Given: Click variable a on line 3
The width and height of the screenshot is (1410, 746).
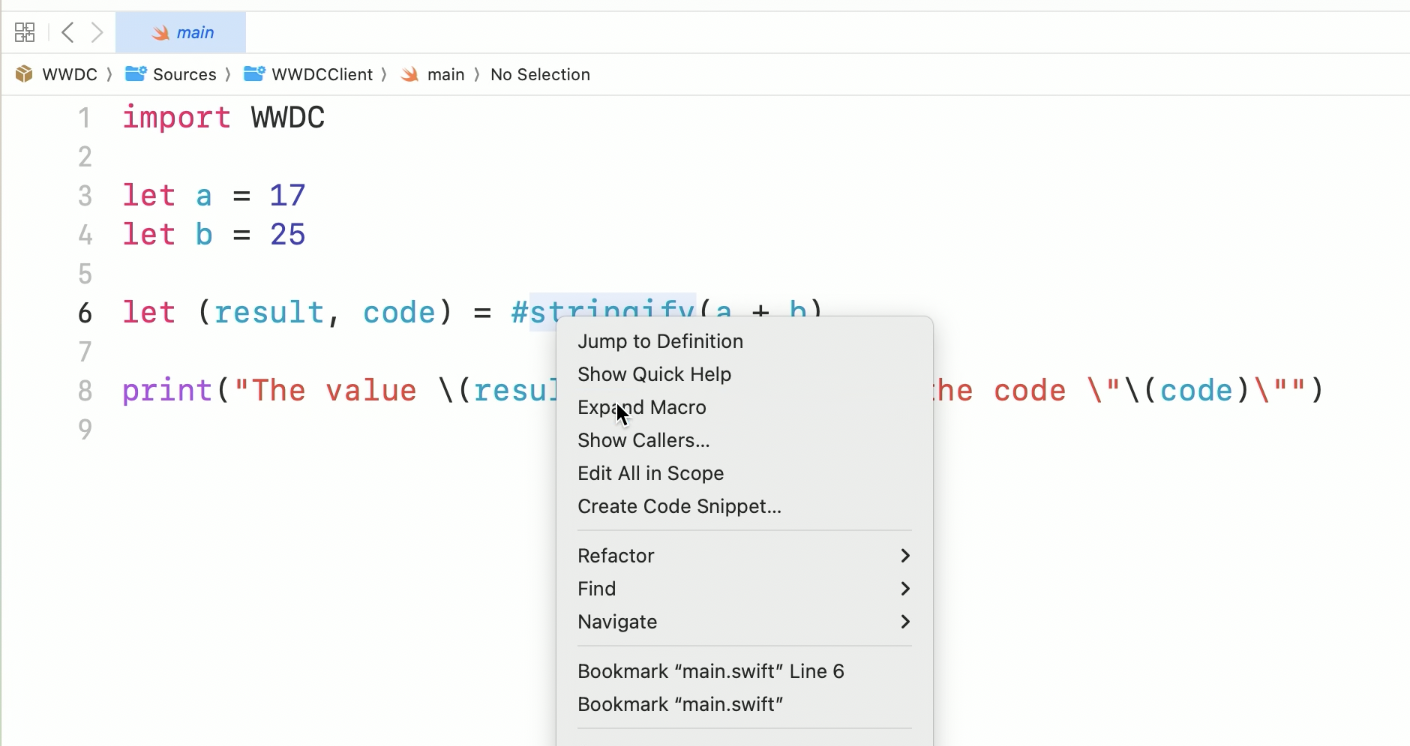Looking at the screenshot, I should 204,196.
